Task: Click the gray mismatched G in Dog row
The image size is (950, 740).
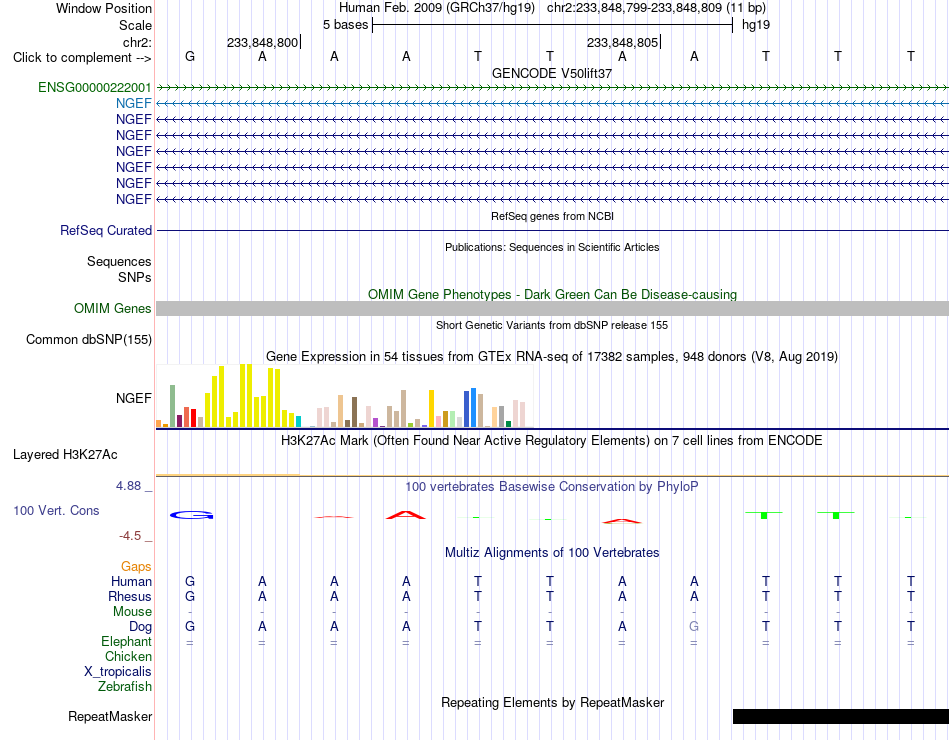Action: pos(694,627)
